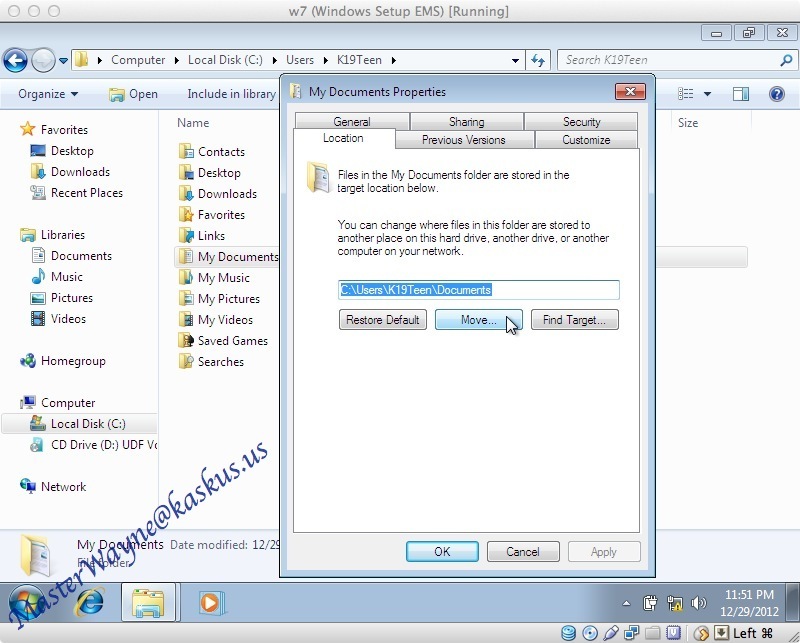Click the folder path text field
This screenshot has width=800, height=643.
(x=479, y=290)
